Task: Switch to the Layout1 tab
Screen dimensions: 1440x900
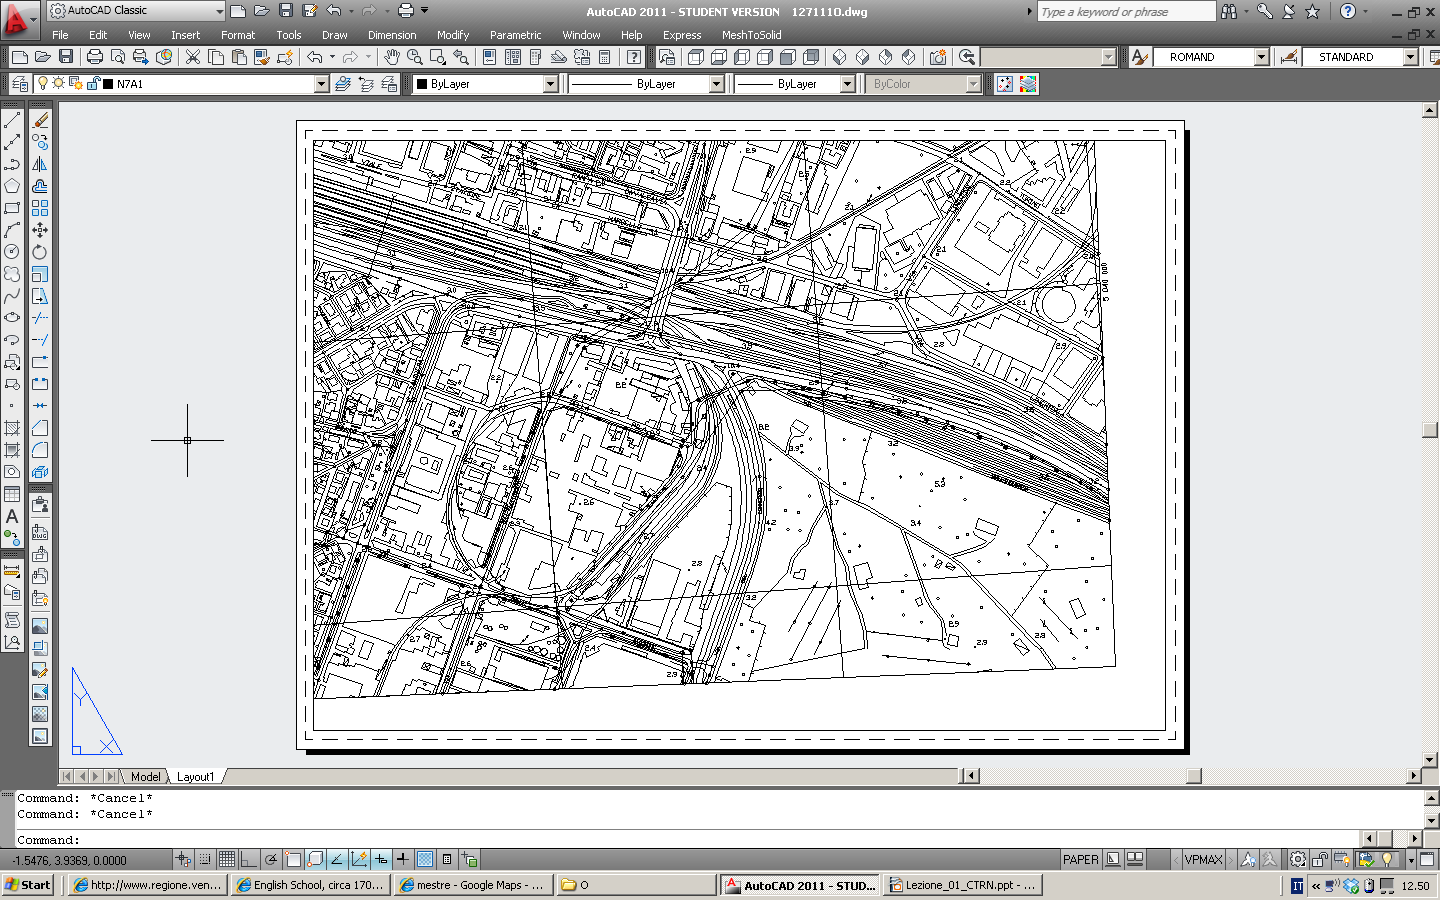Action: [x=195, y=776]
